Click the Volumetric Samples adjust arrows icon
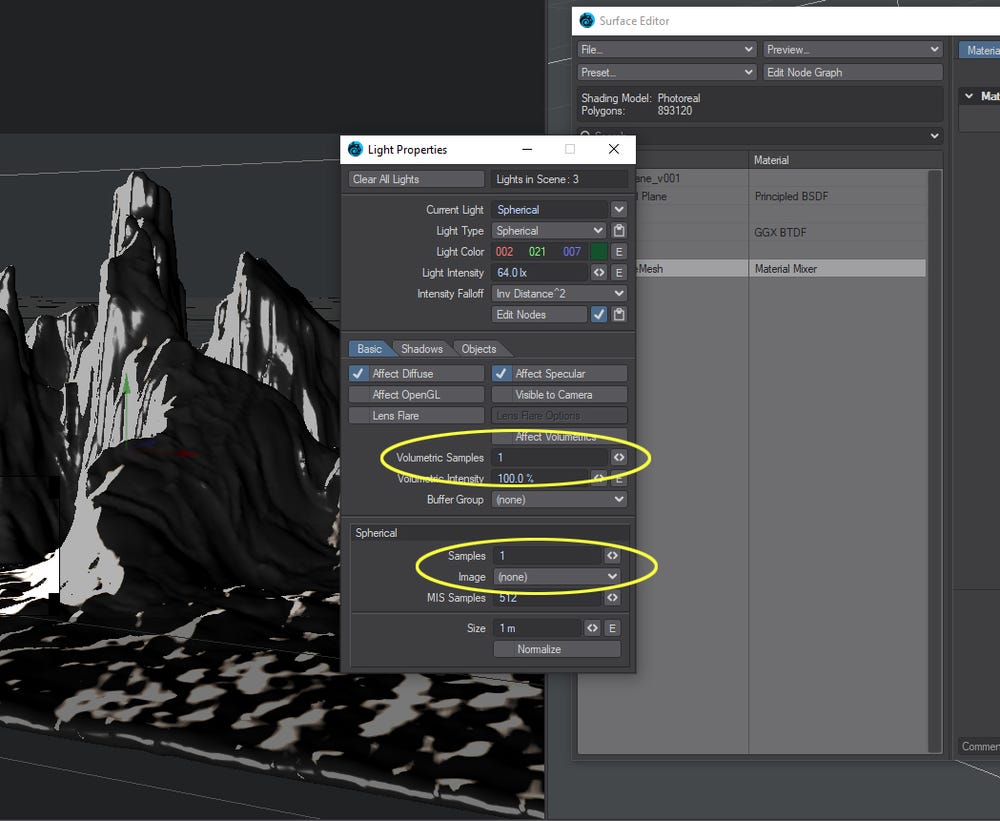The height and width of the screenshot is (821, 1000). [619, 457]
